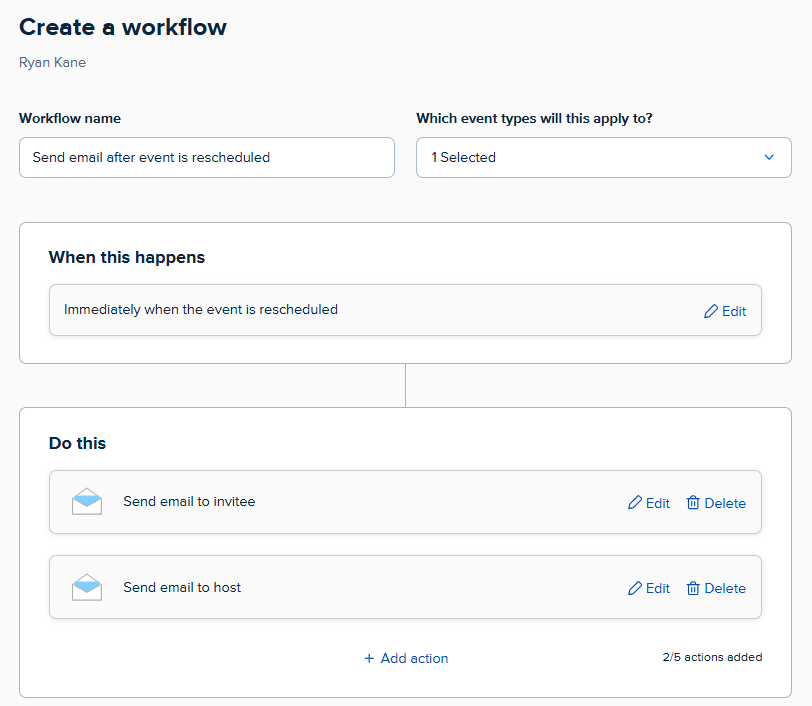Click the plus icon beside Add action
Image resolution: width=812 pixels, height=706 pixels.
click(369, 658)
